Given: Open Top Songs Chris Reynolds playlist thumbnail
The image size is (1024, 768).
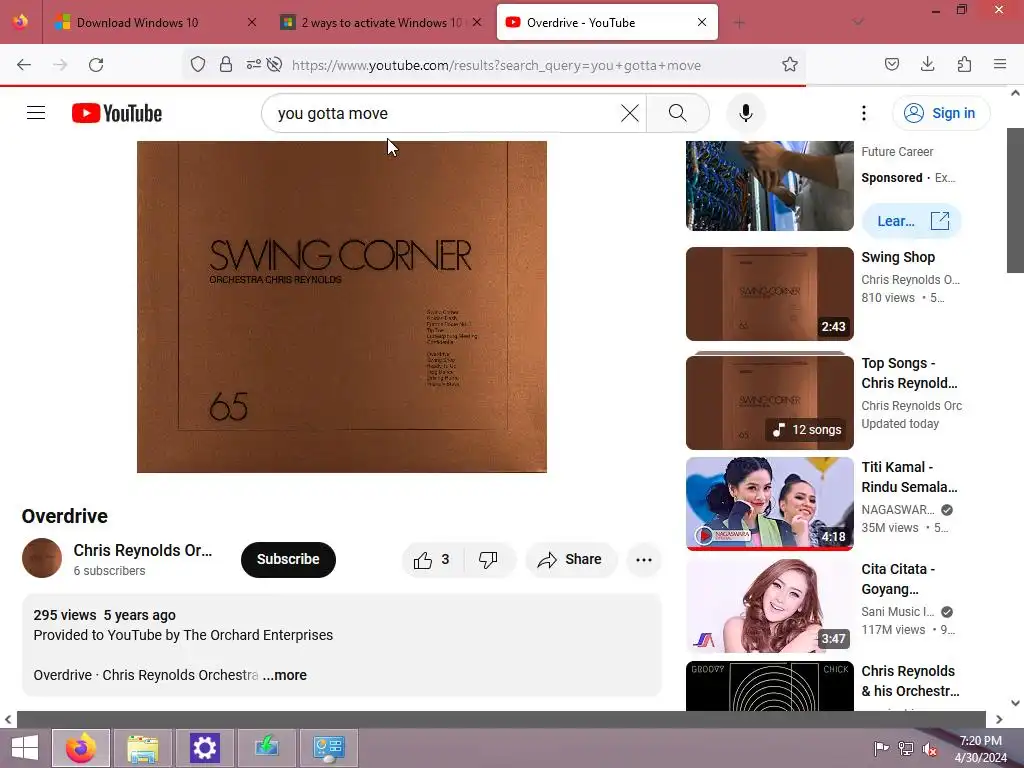Looking at the screenshot, I should [x=769, y=402].
